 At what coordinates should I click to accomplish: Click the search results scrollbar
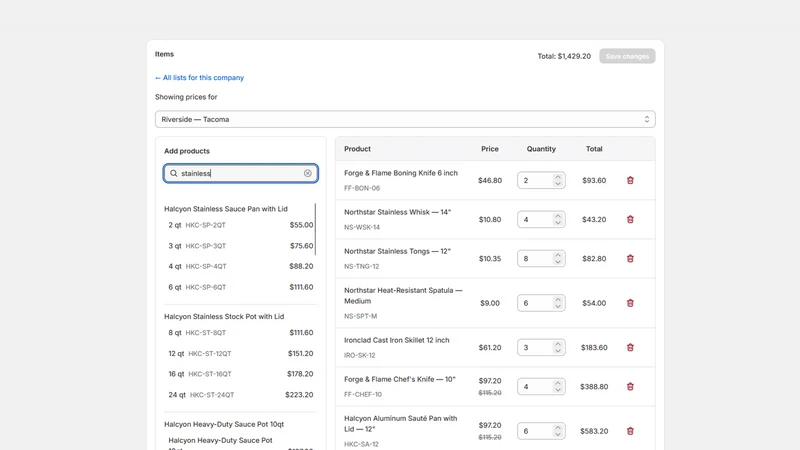315,230
